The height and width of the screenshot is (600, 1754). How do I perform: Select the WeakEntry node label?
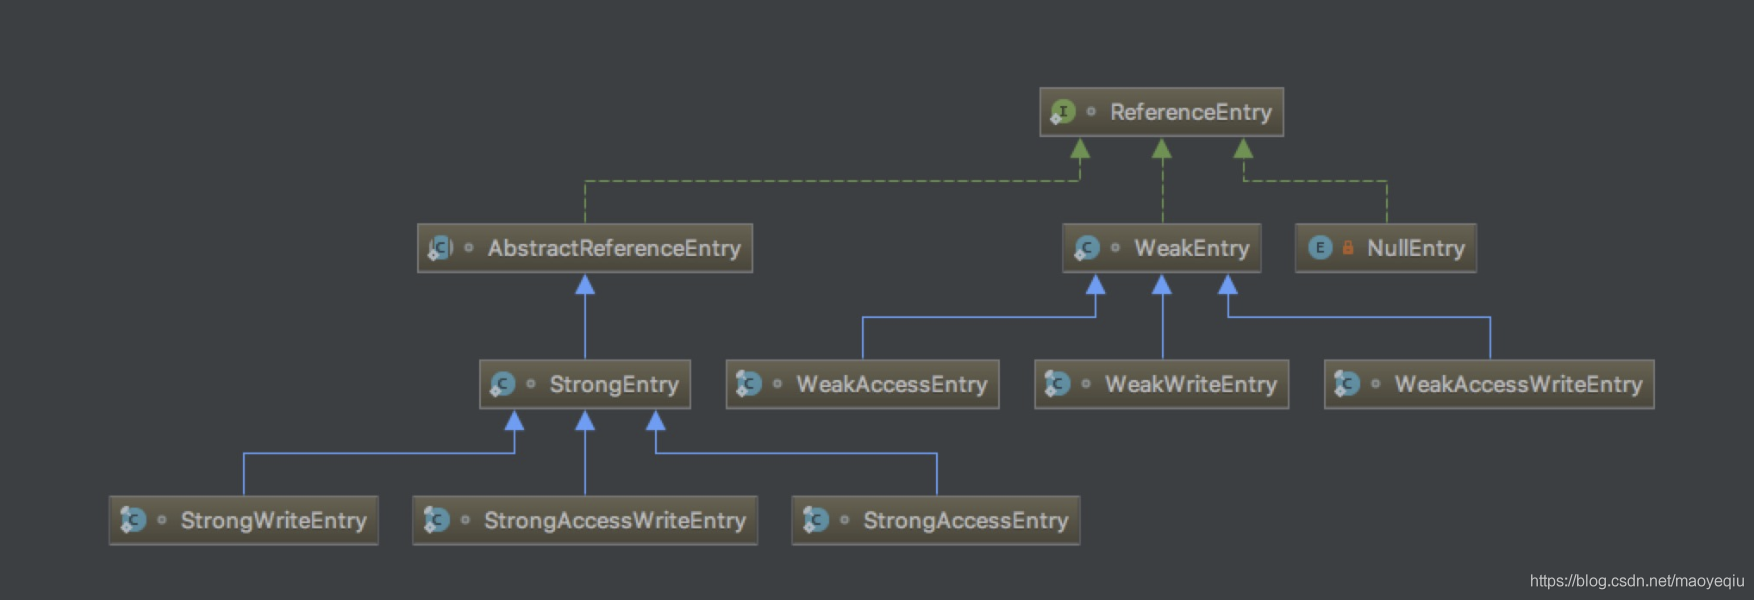coord(1191,248)
